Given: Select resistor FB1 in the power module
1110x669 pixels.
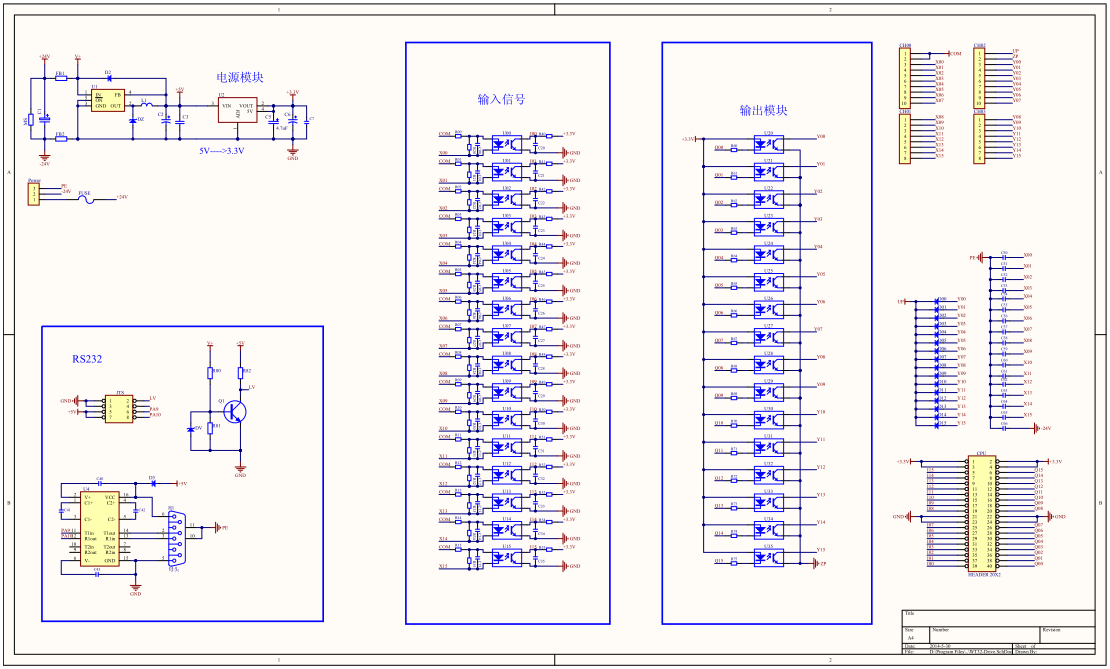Looking at the screenshot, I should pos(61,79).
